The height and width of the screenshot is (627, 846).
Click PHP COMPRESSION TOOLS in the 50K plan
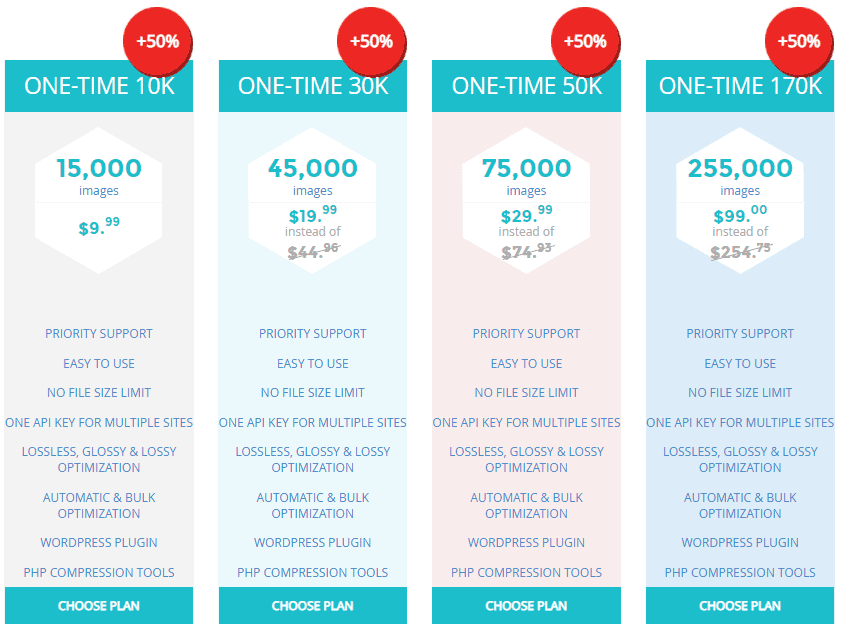(526, 573)
